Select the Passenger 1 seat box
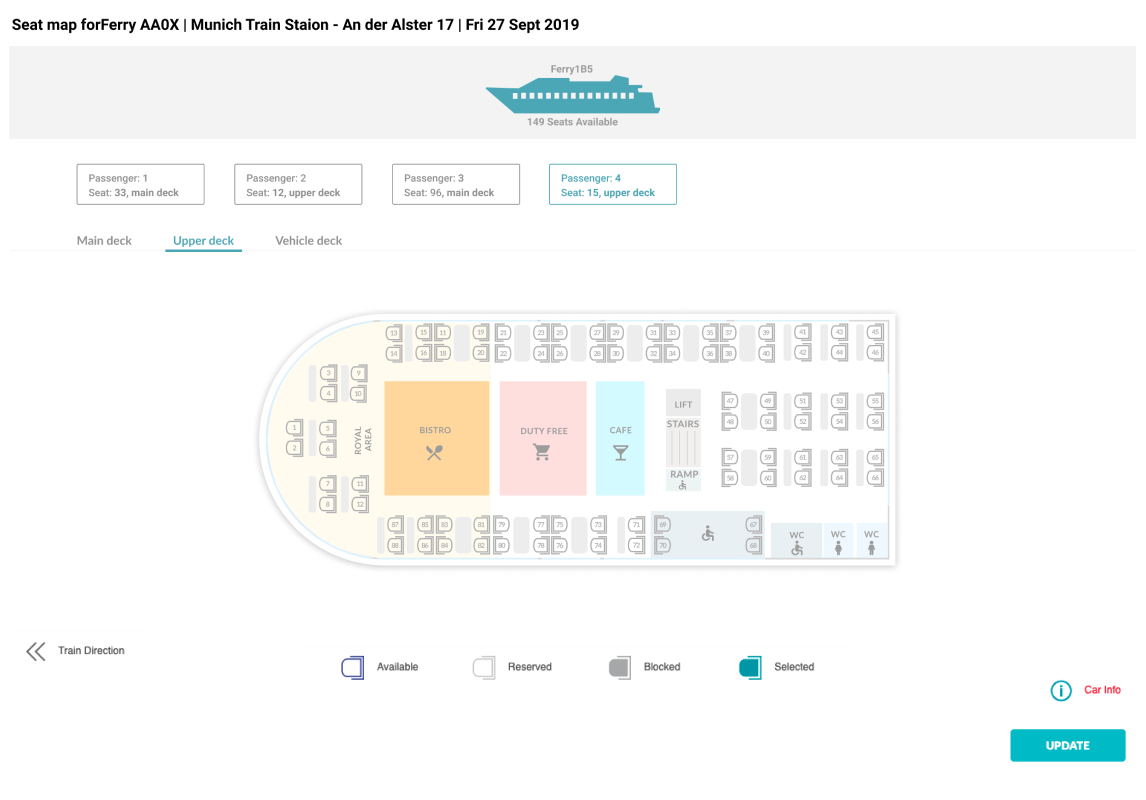1146x800 pixels. [140, 184]
